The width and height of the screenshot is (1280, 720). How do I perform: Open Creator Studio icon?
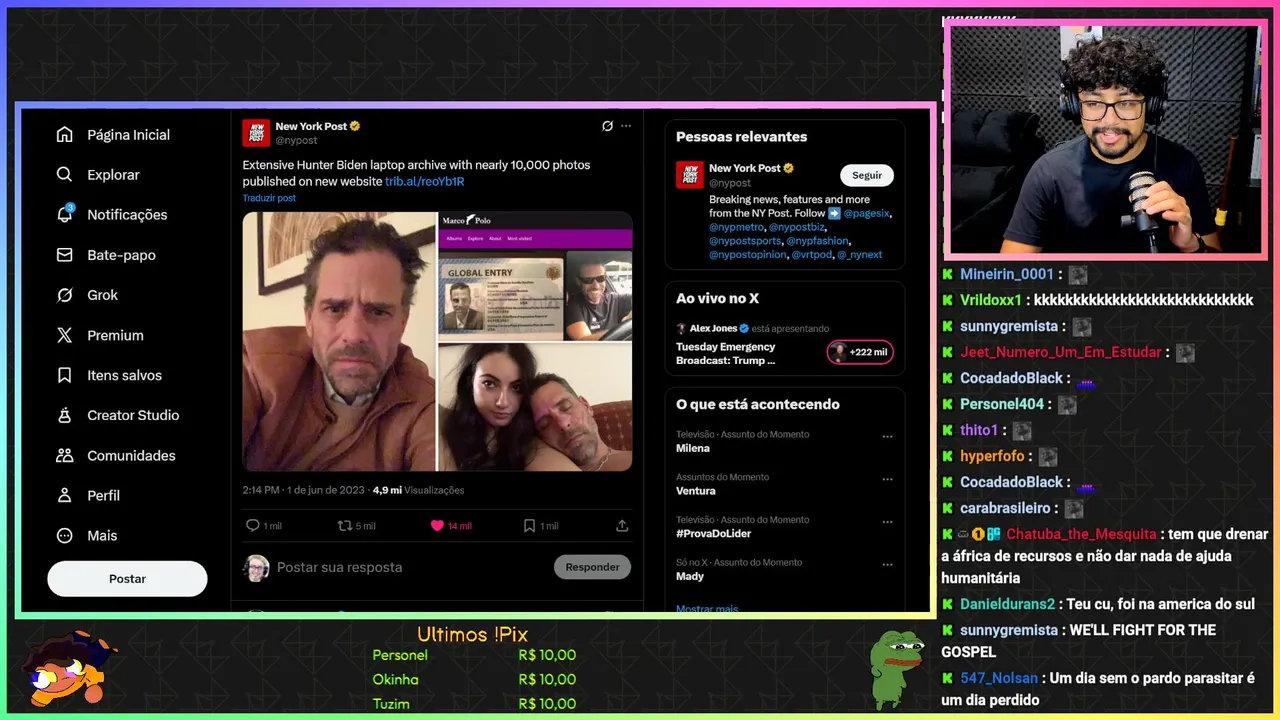pos(65,415)
